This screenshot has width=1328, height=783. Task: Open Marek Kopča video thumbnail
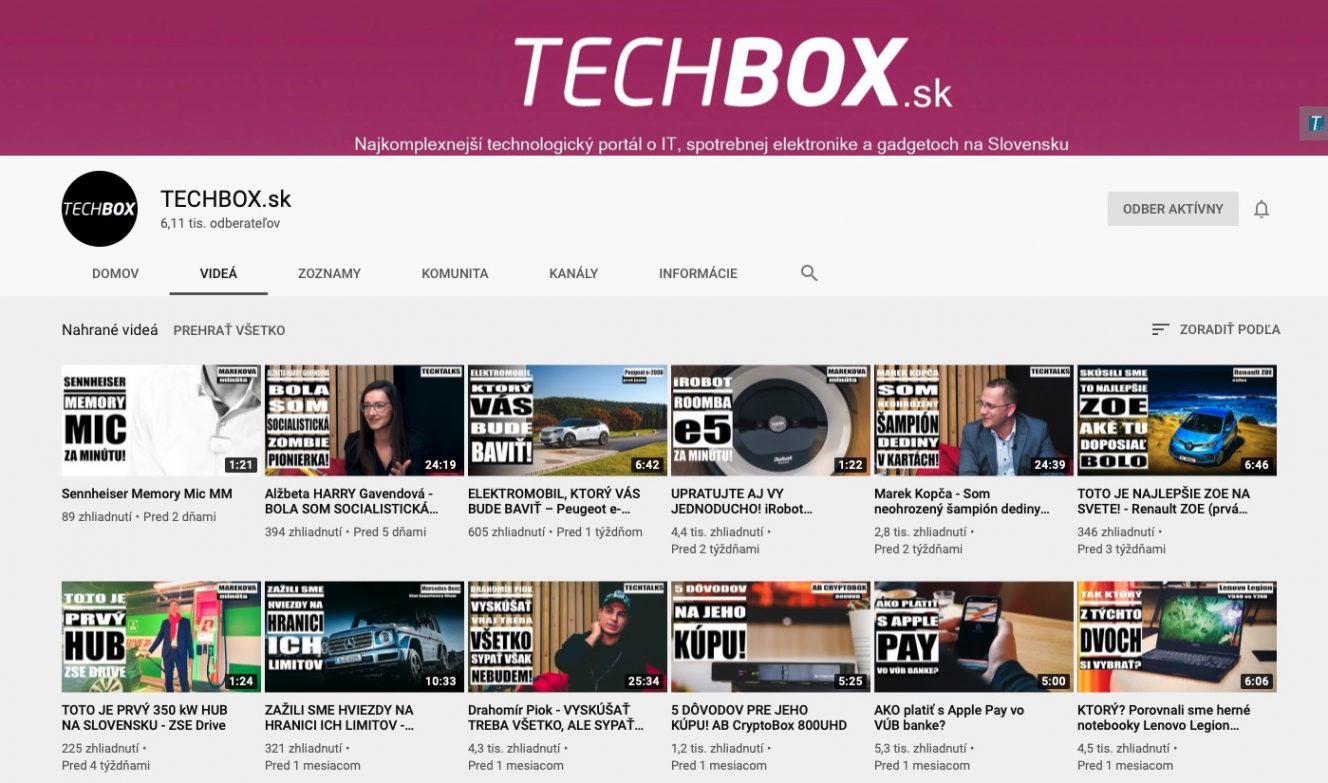[x=973, y=420]
